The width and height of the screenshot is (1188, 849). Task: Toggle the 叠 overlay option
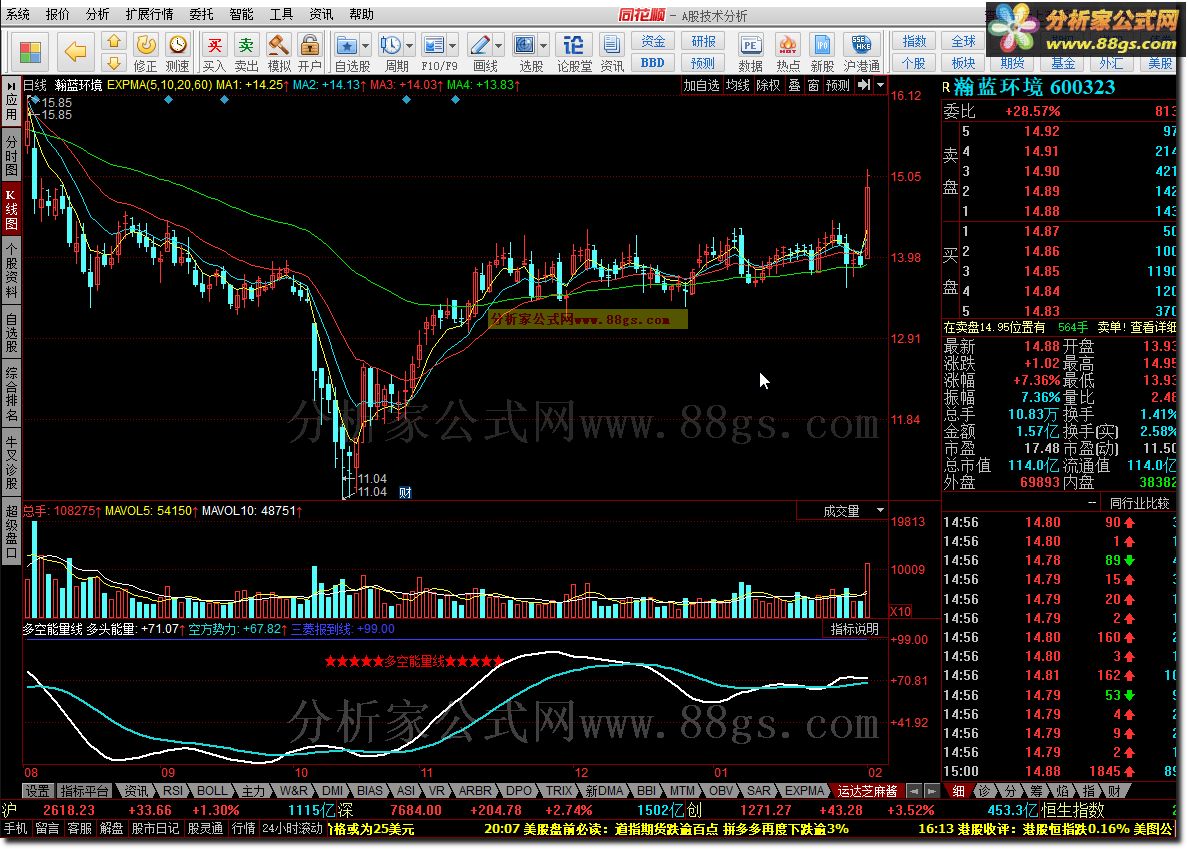[794, 86]
